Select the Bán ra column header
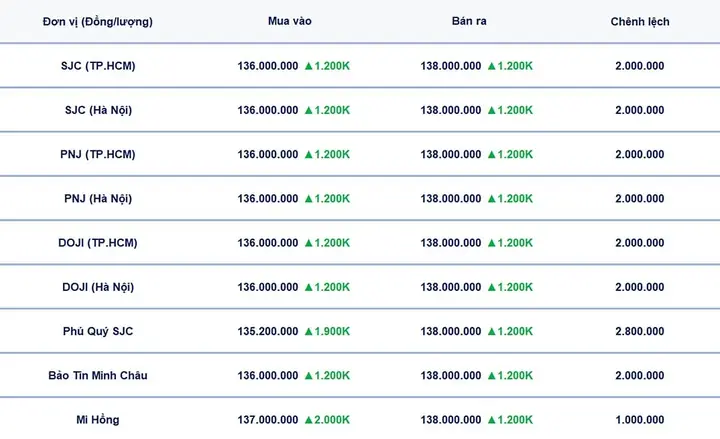 [x=469, y=21]
